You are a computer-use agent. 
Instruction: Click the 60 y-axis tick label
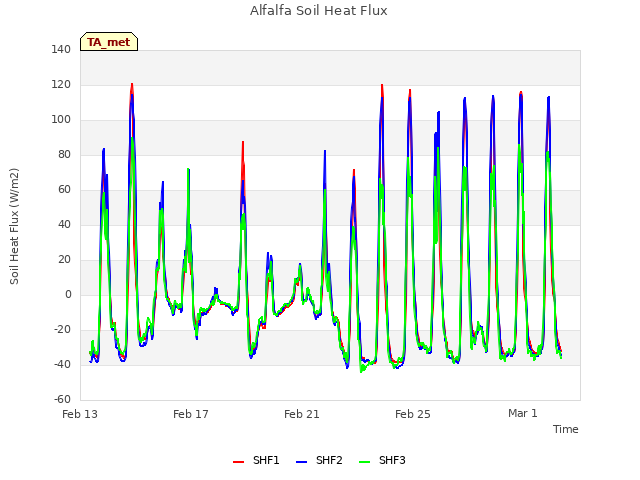pos(64,189)
